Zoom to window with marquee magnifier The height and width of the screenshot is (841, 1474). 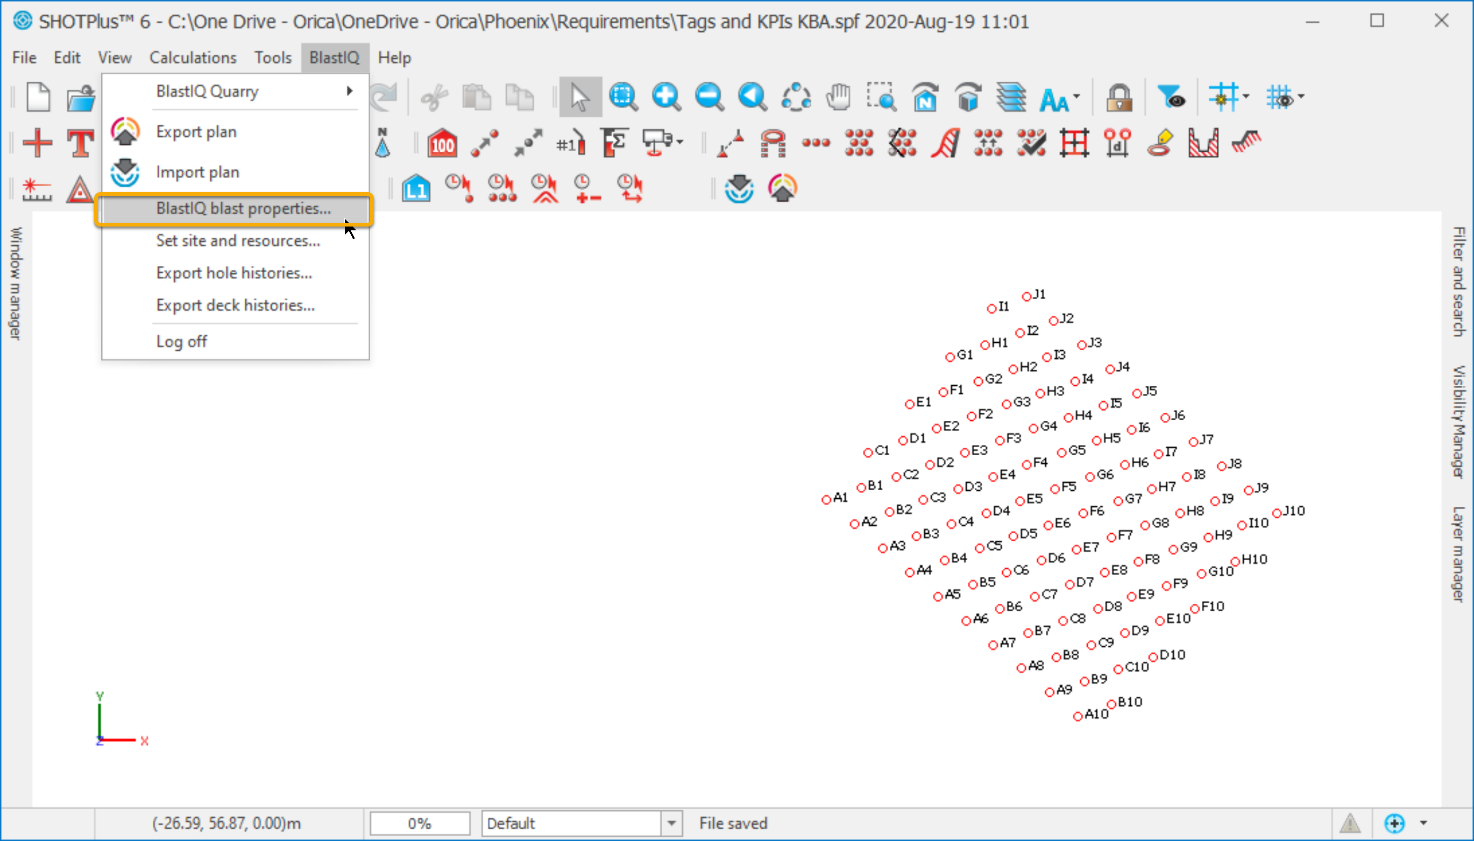(x=624, y=97)
